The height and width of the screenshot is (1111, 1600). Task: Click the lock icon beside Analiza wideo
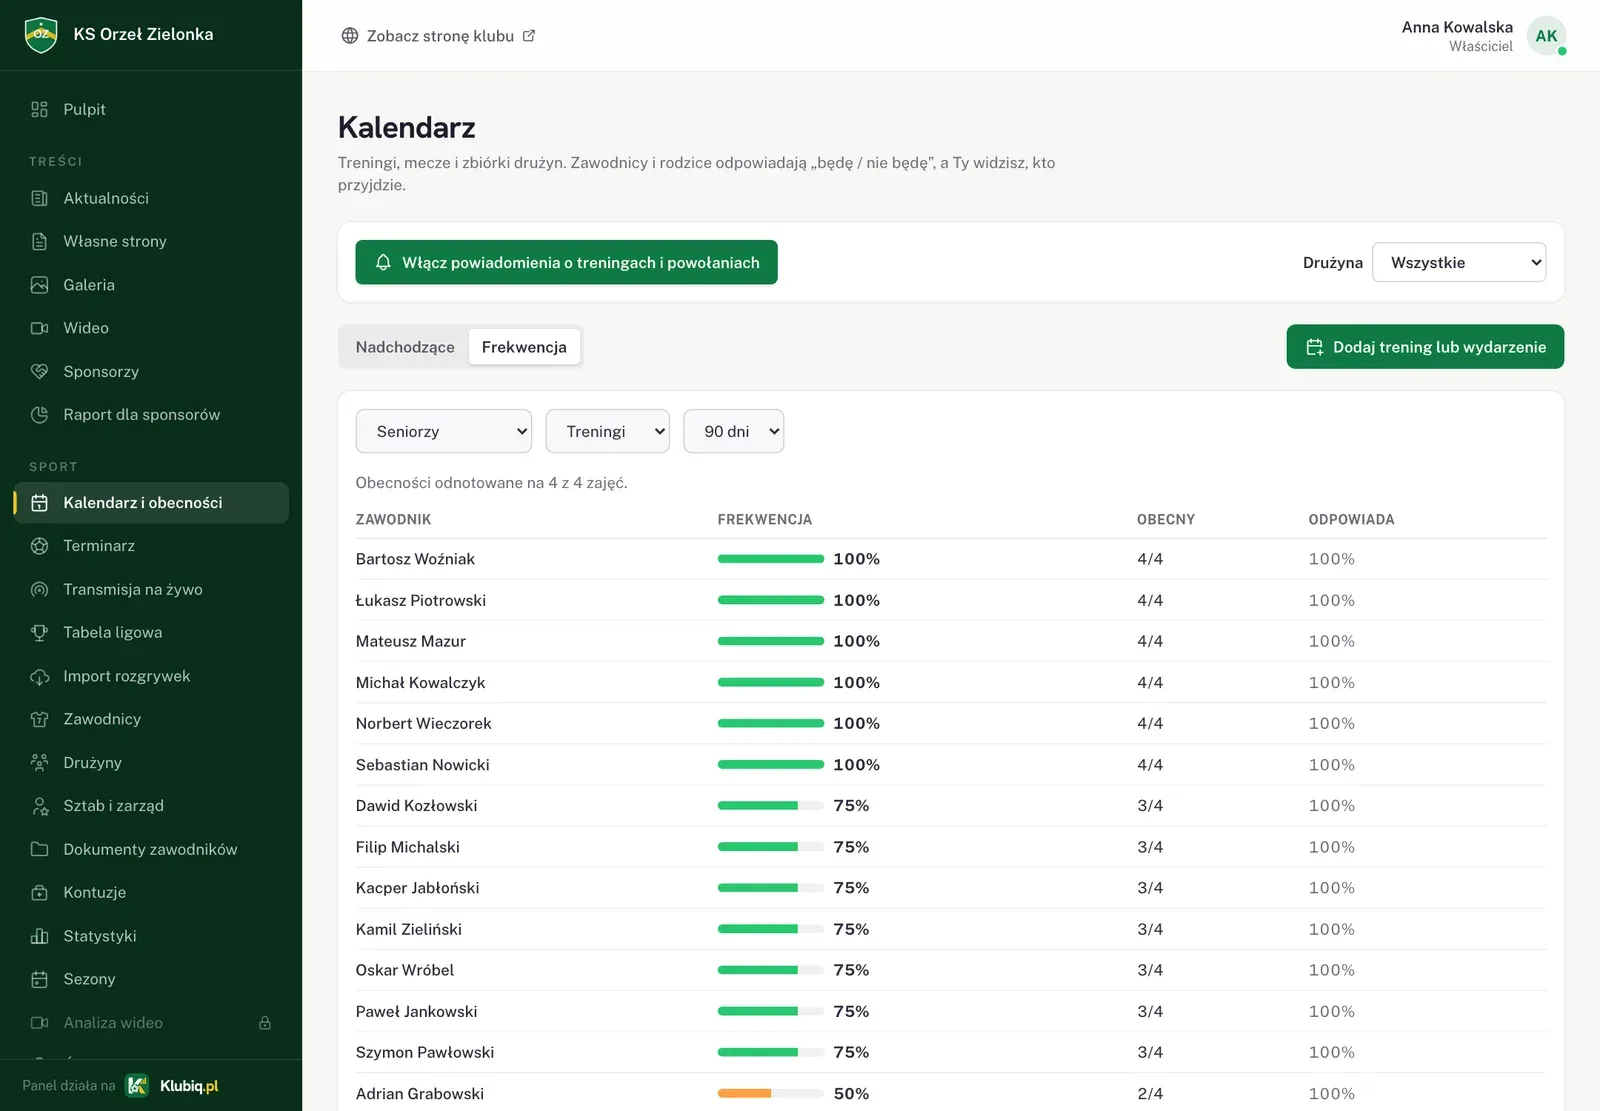pos(265,1023)
